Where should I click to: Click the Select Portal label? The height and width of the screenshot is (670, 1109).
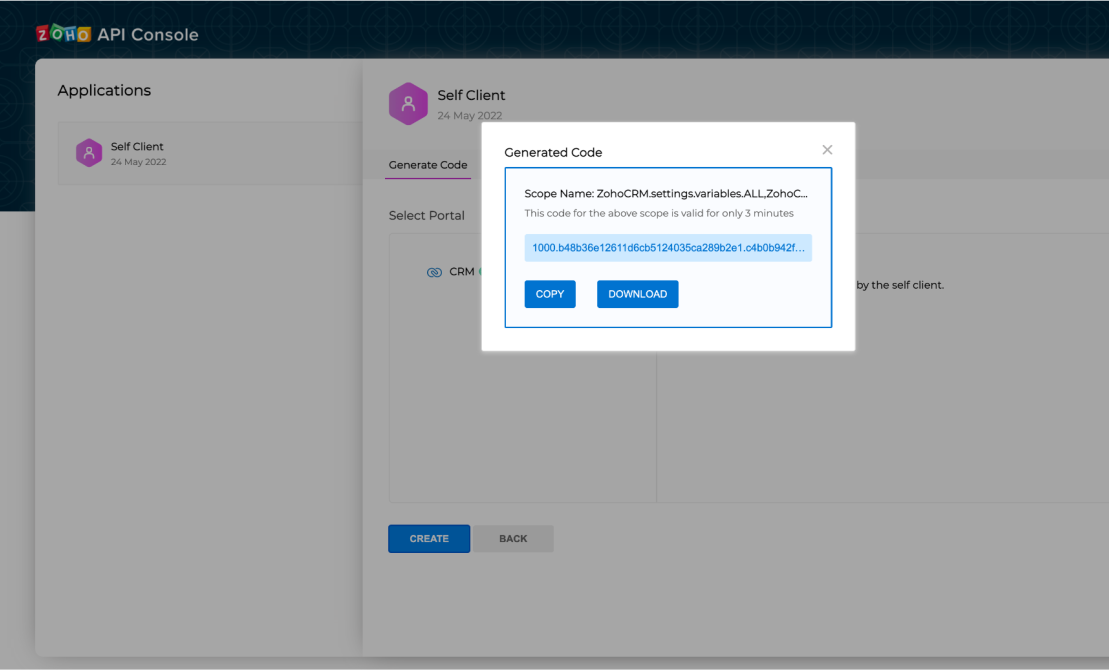(x=426, y=216)
